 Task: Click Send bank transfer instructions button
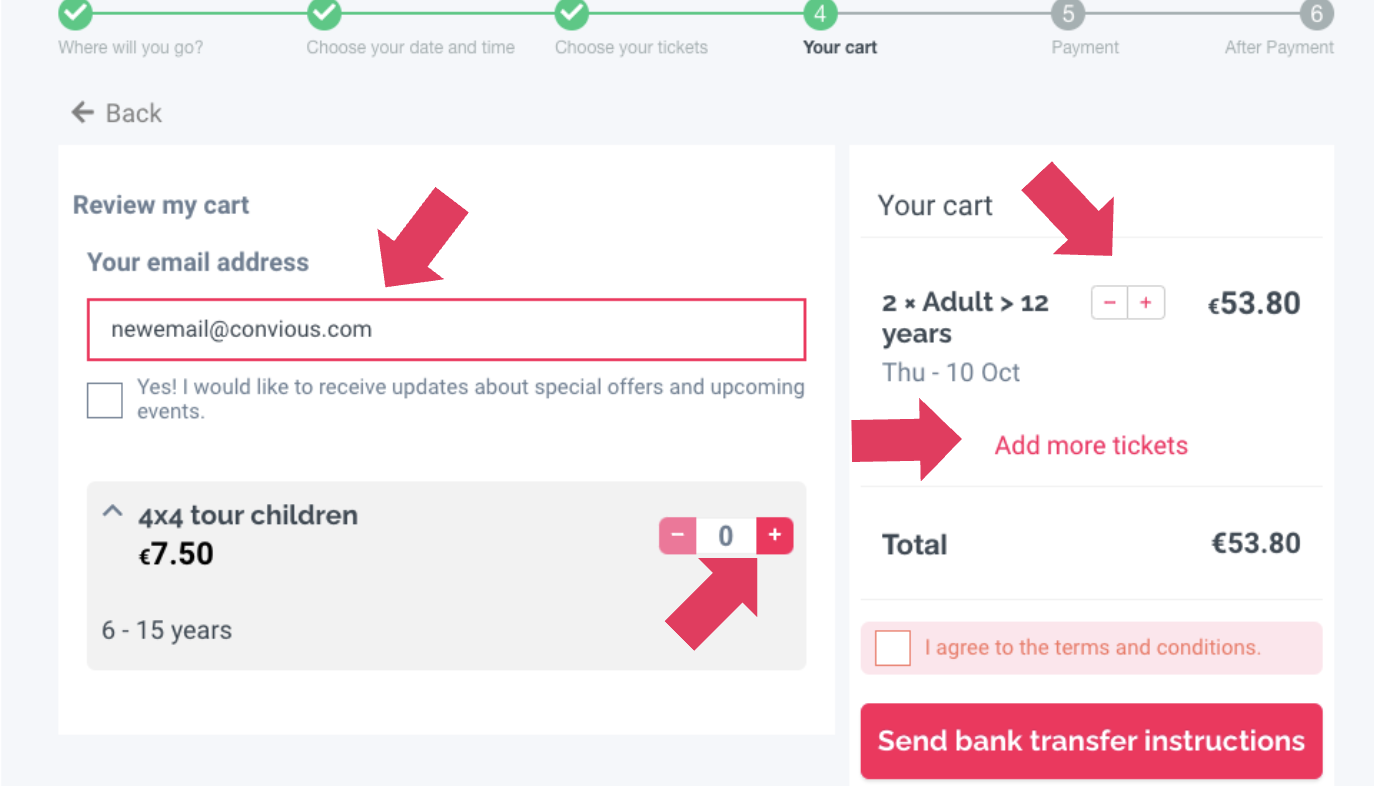1091,741
